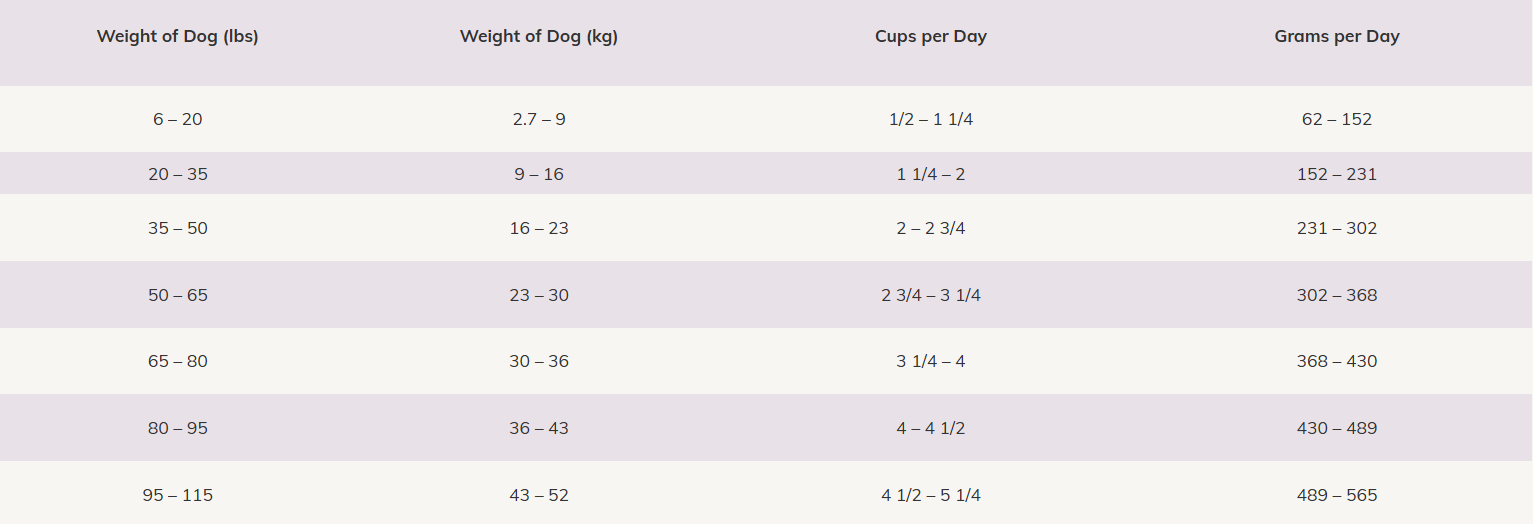
Task: Select the 20 – 35 lbs cell
Action: (177, 174)
